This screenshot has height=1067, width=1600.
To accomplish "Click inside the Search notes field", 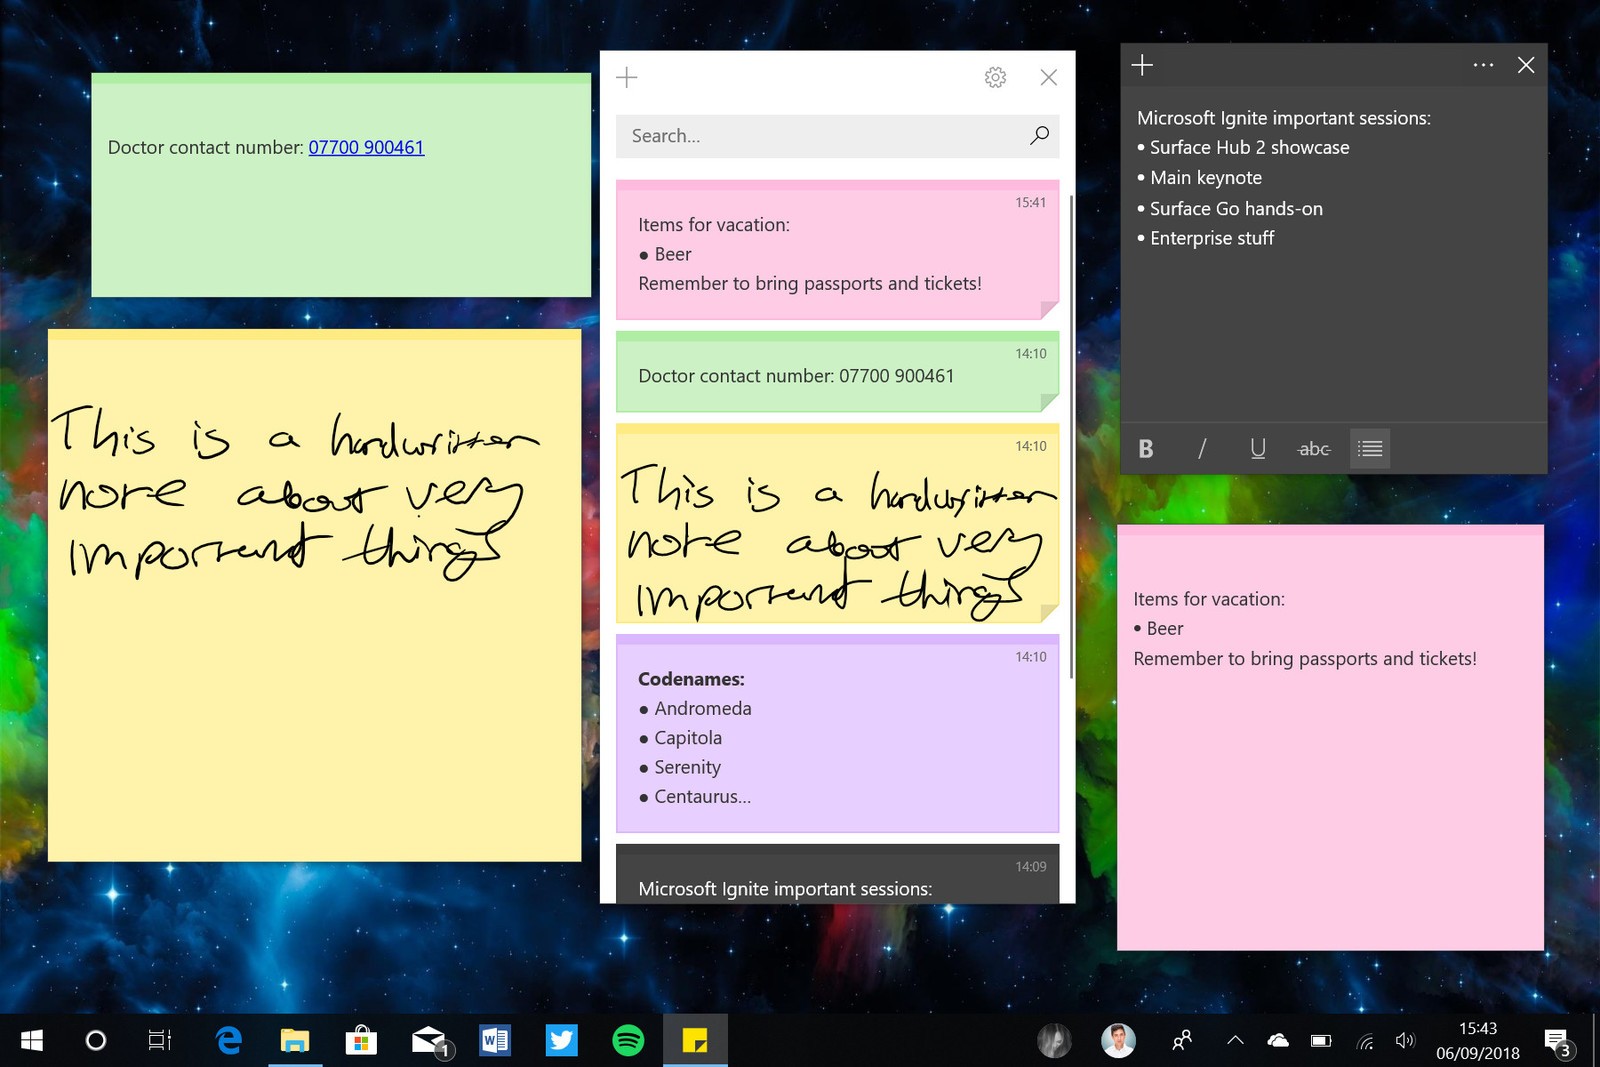I will [x=820, y=136].
